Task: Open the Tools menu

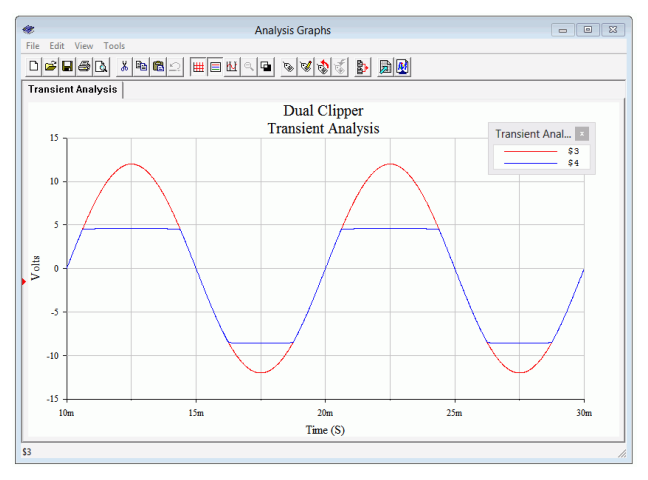Action: [114, 46]
